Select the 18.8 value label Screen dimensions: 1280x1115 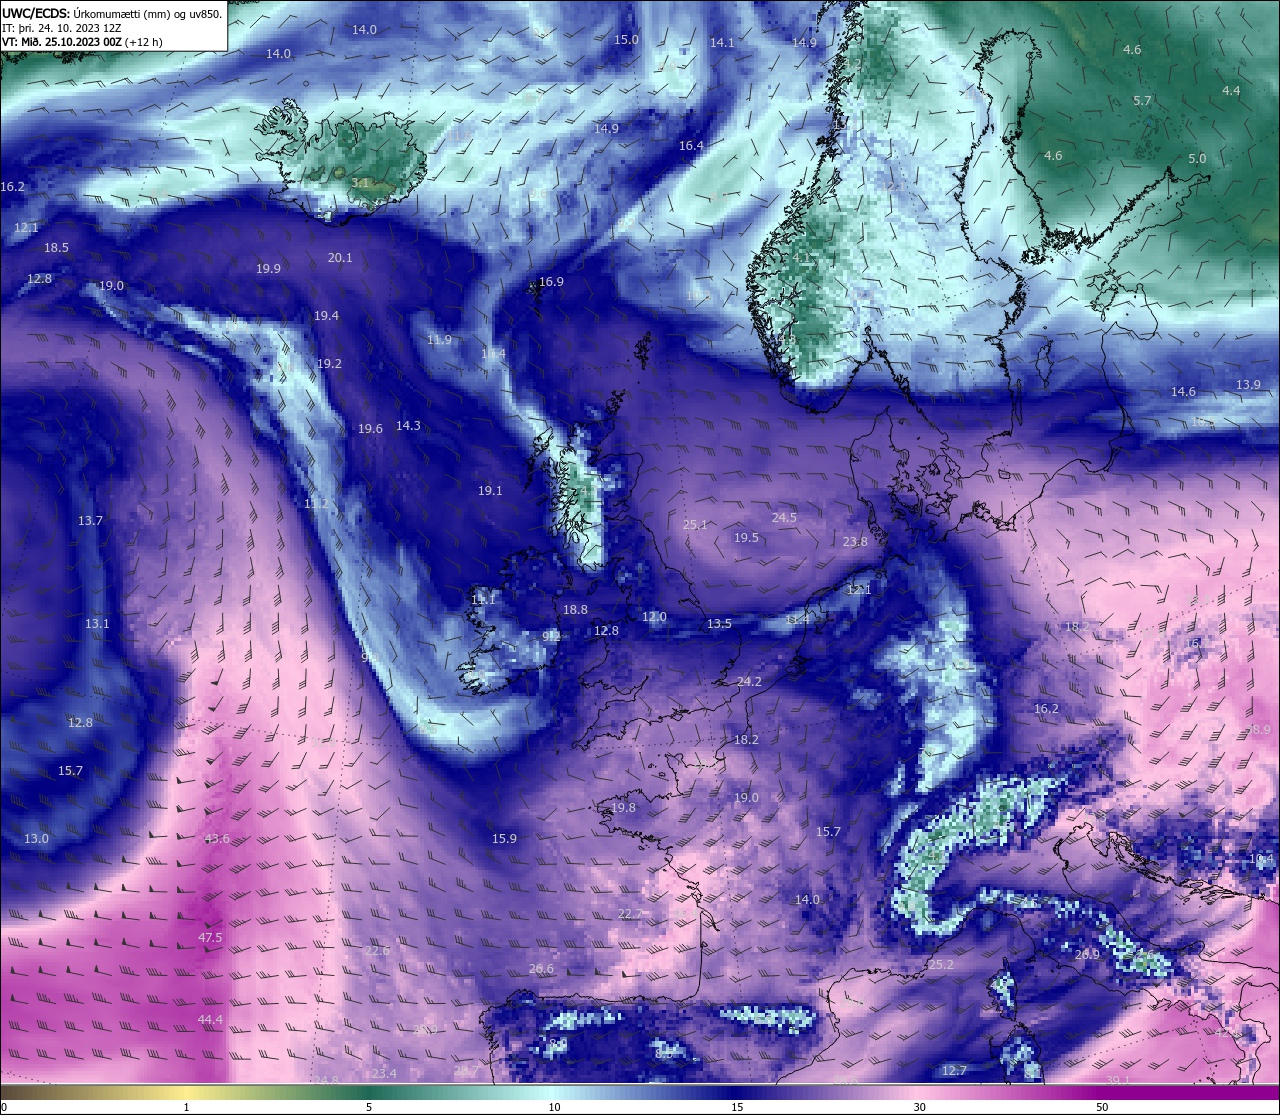(x=575, y=610)
